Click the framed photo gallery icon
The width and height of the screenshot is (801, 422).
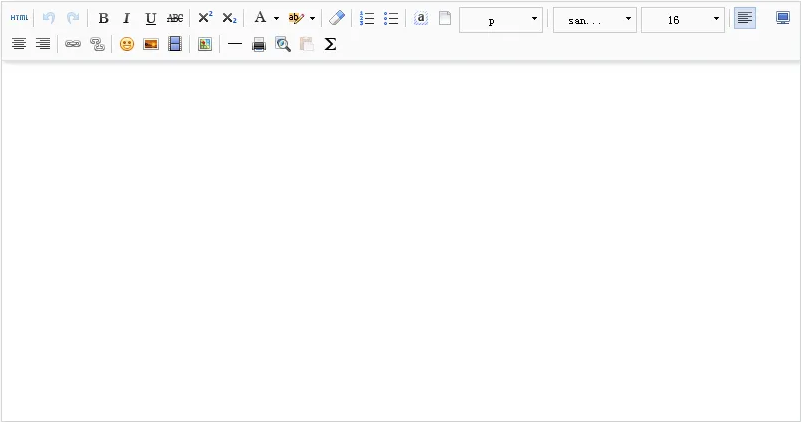point(205,44)
